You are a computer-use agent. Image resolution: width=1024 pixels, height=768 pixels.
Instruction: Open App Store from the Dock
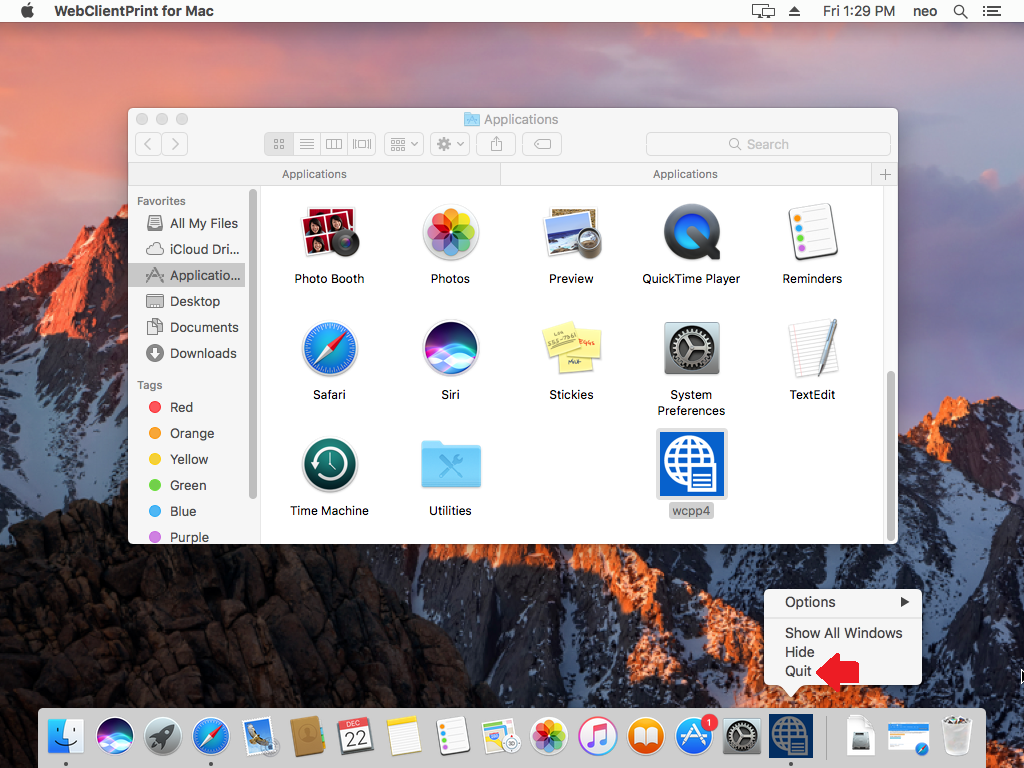694,736
